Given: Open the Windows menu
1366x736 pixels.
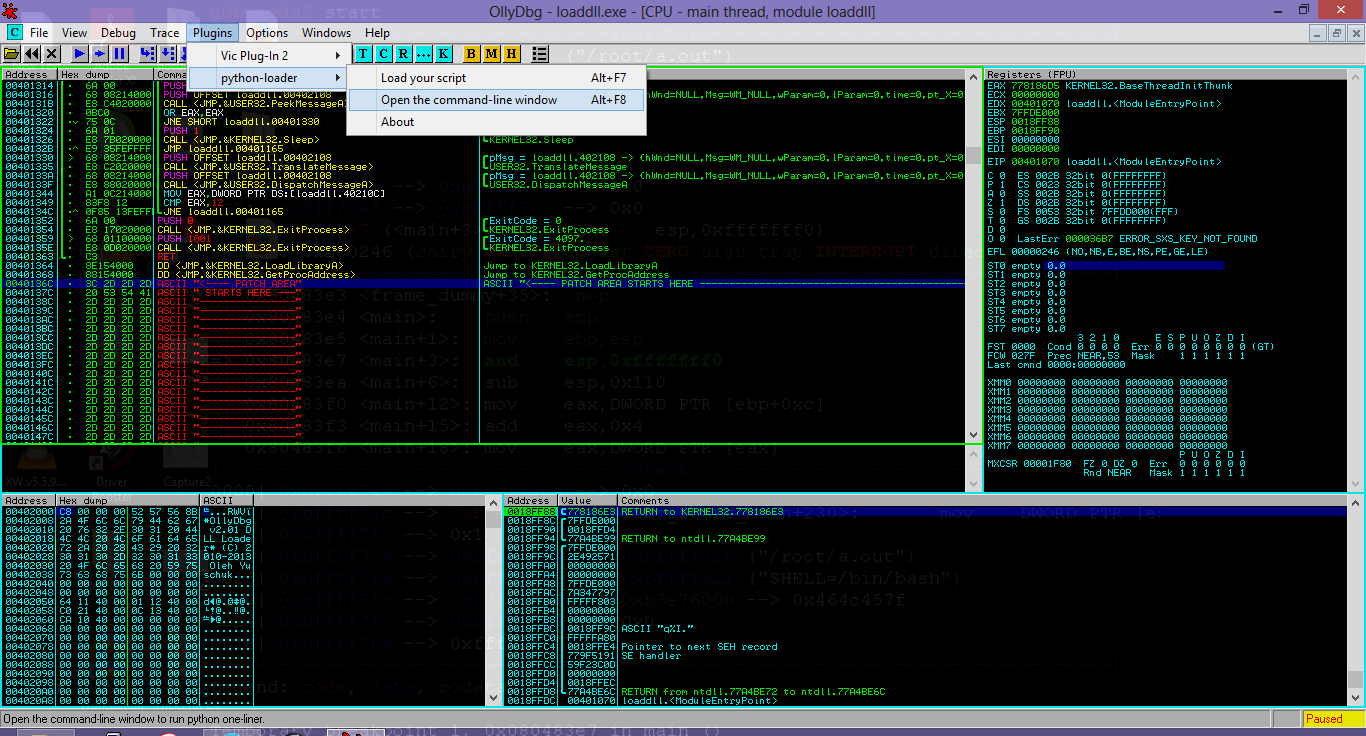Looking at the screenshot, I should (326, 33).
